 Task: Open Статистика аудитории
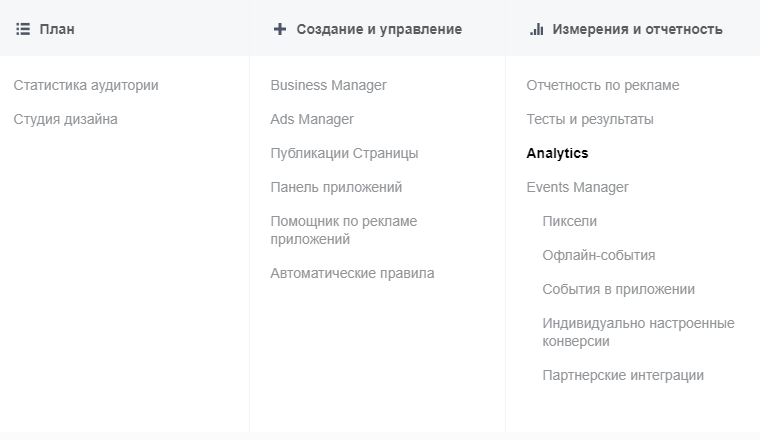coord(86,85)
